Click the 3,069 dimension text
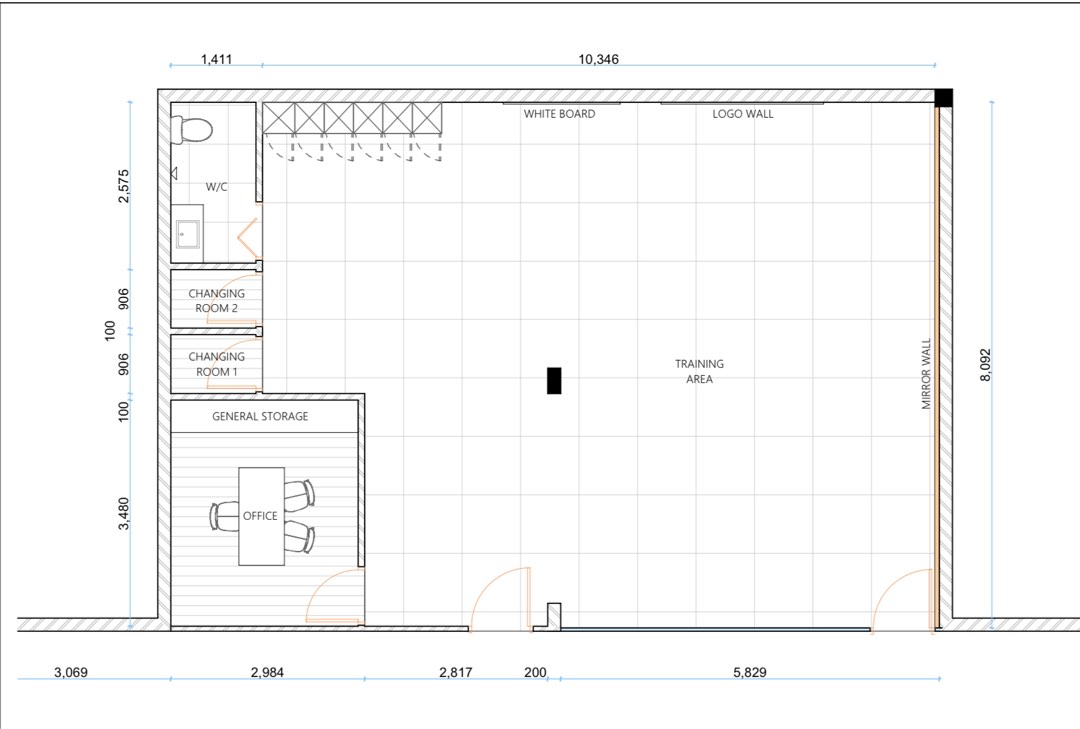The image size is (1080, 729). (x=71, y=672)
